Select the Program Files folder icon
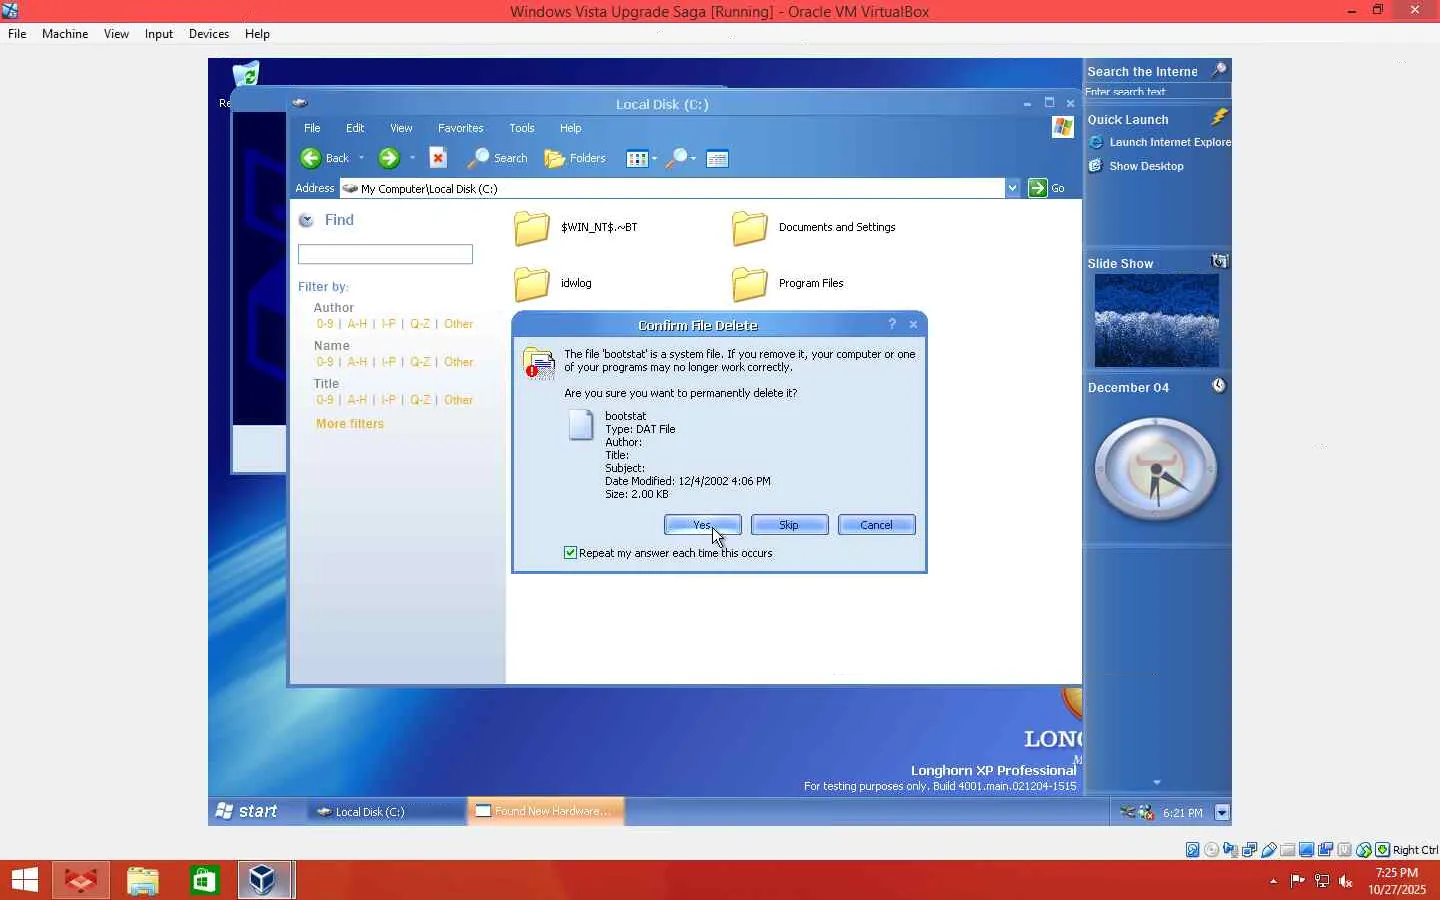 (750, 284)
